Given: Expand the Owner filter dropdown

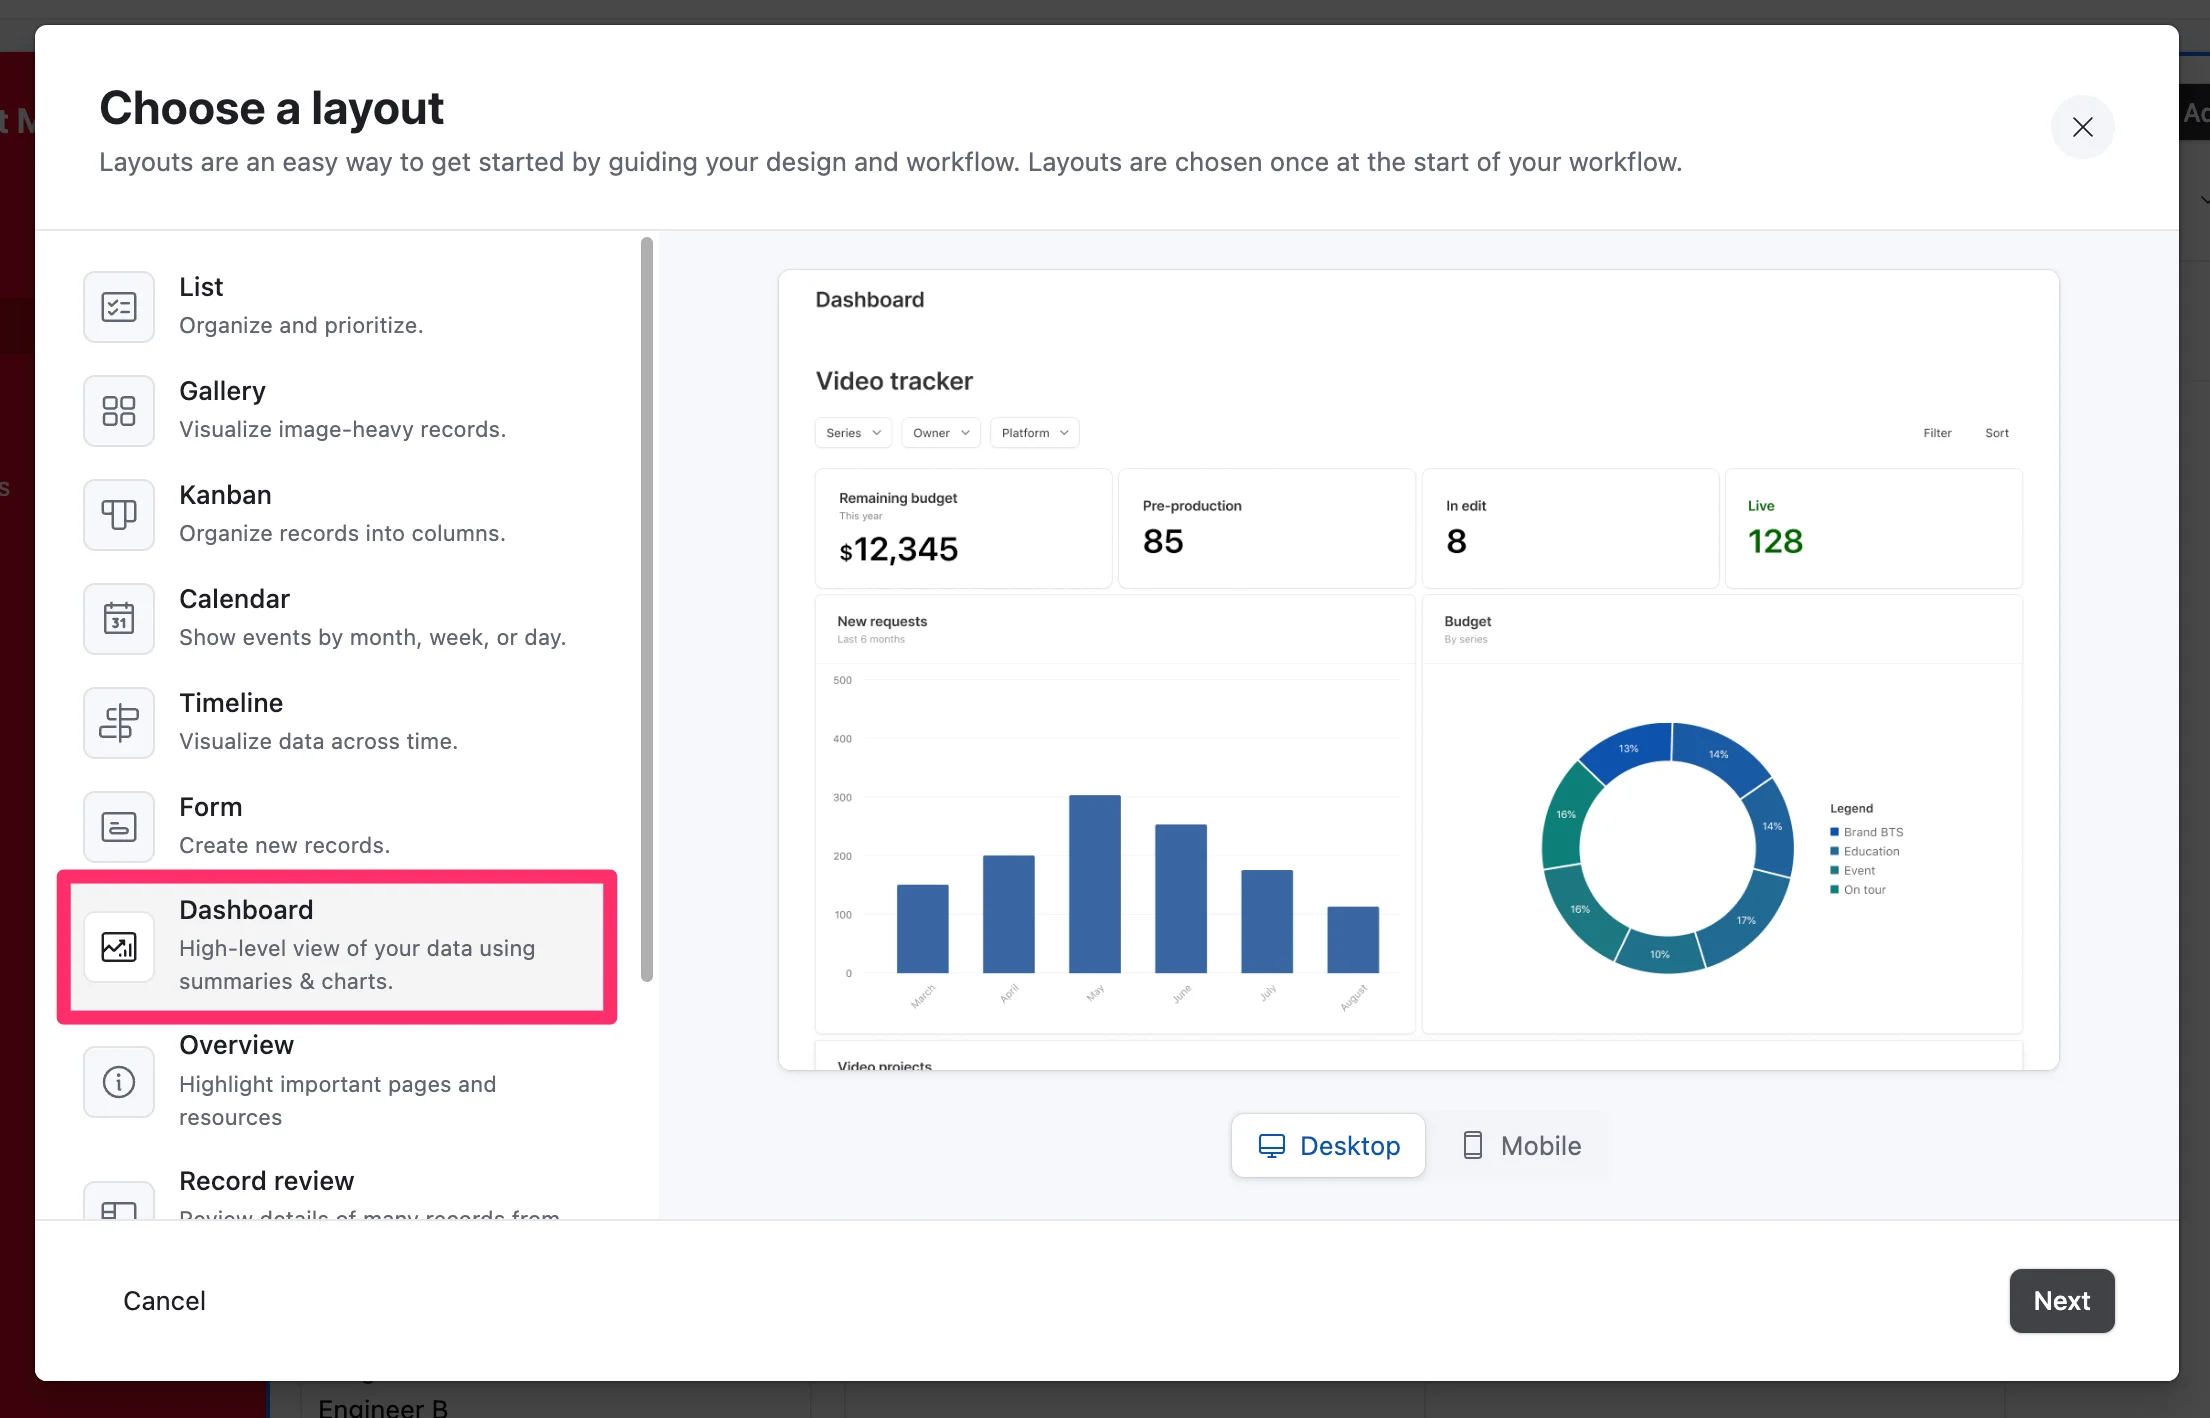Looking at the screenshot, I should 940,433.
